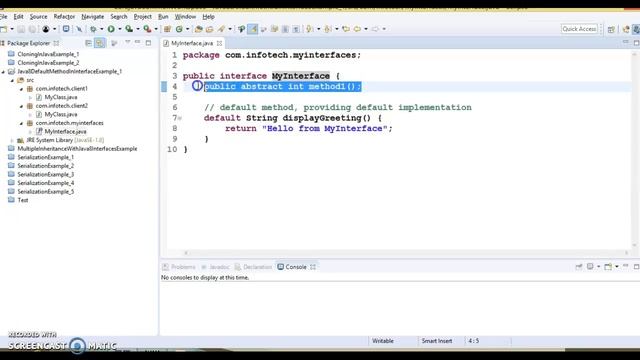Click the Search flashlight toolbar icon
Image resolution: width=640 pixels, height=360 pixels.
(x=221, y=29)
